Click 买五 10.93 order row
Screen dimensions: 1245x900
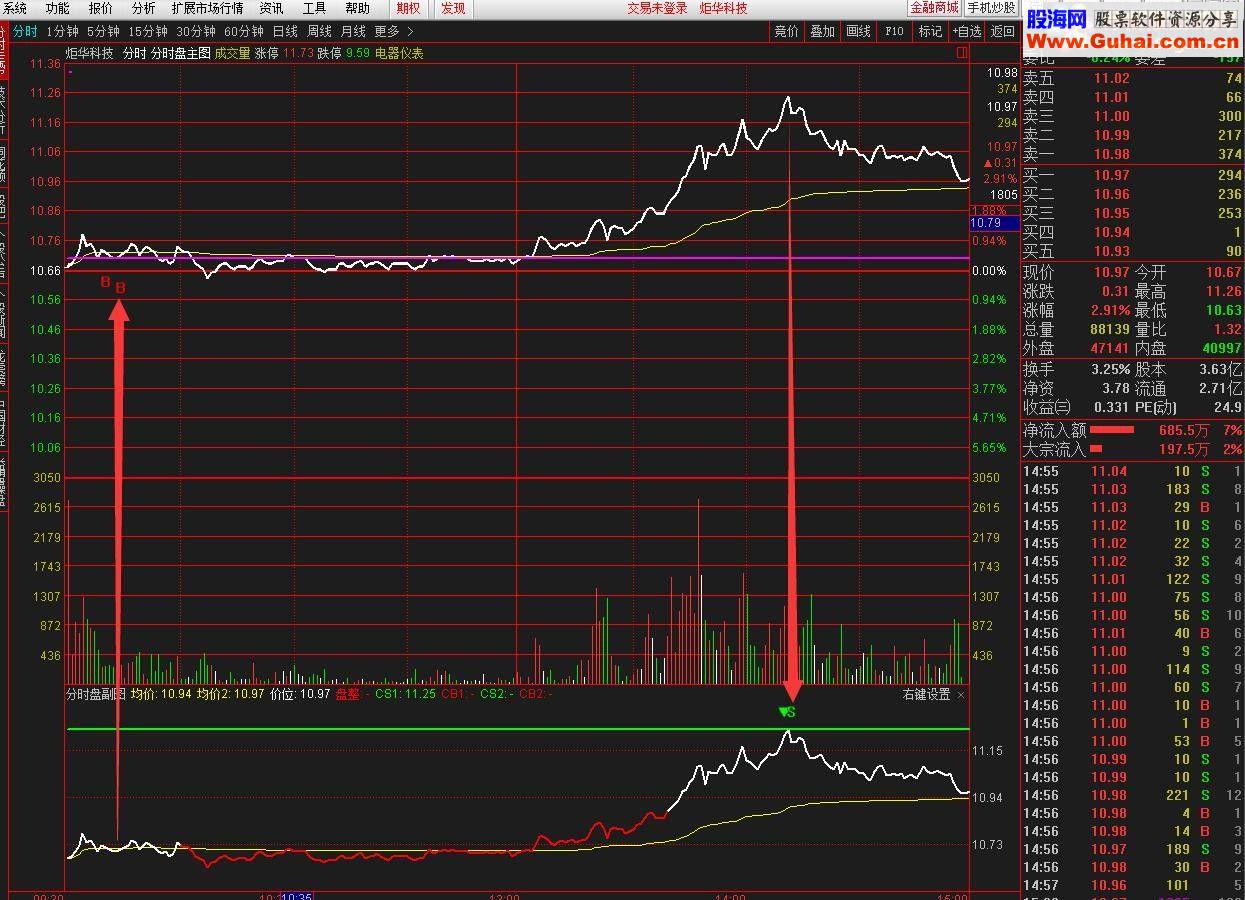pyautogui.click(x=1132, y=252)
